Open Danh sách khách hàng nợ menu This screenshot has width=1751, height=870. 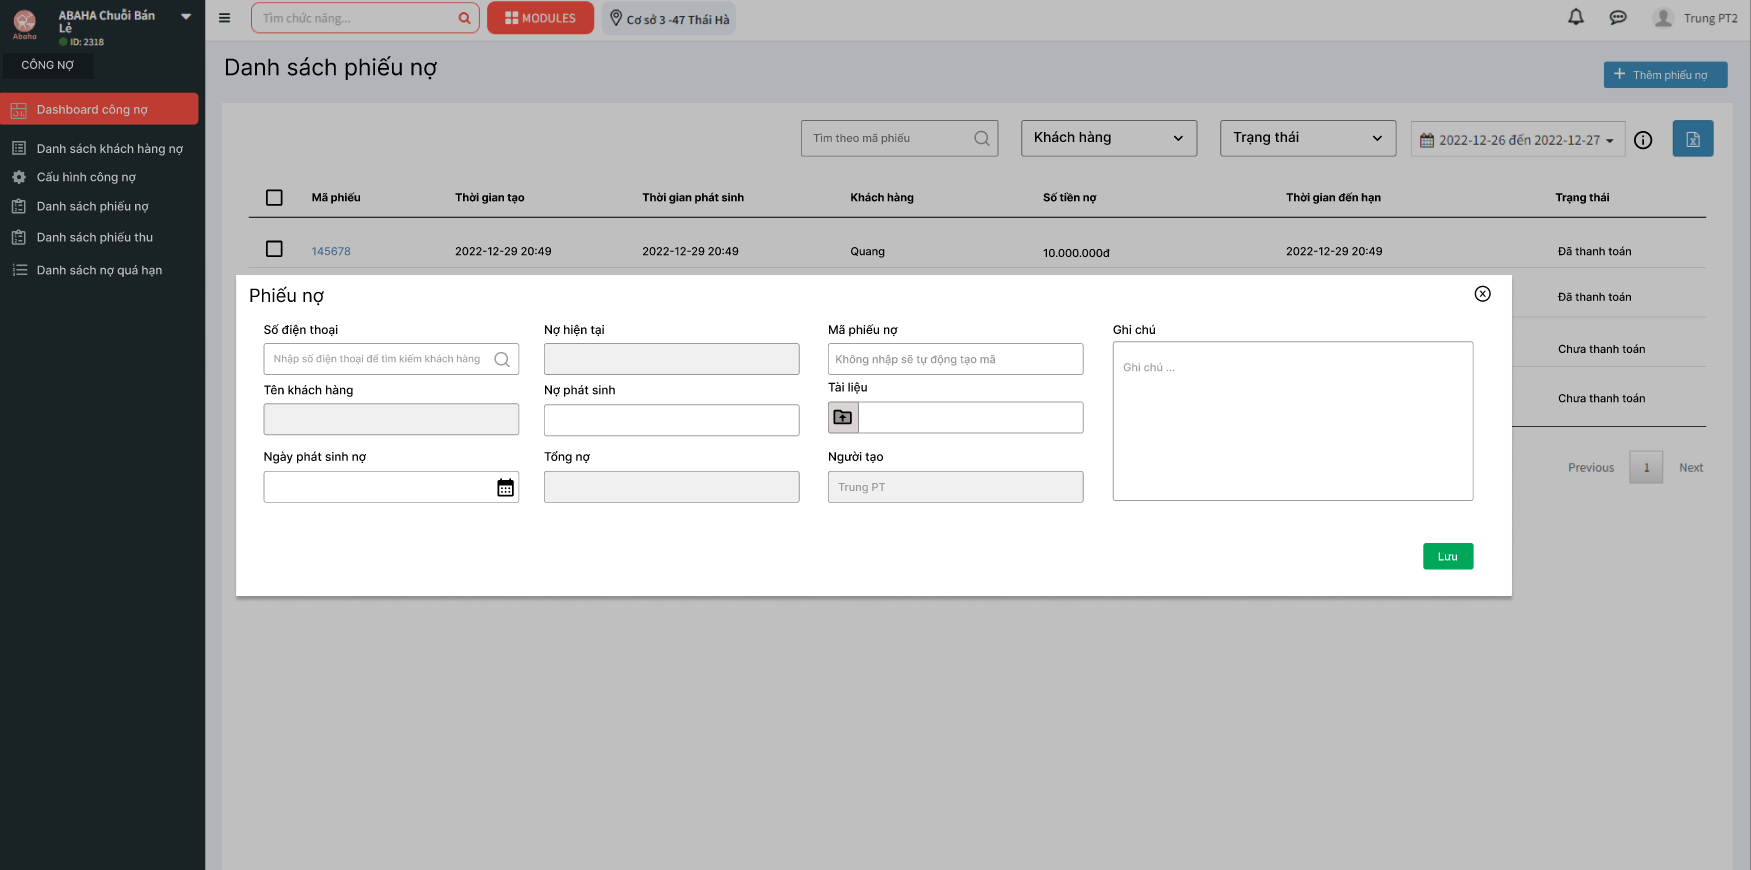point(109,149)
